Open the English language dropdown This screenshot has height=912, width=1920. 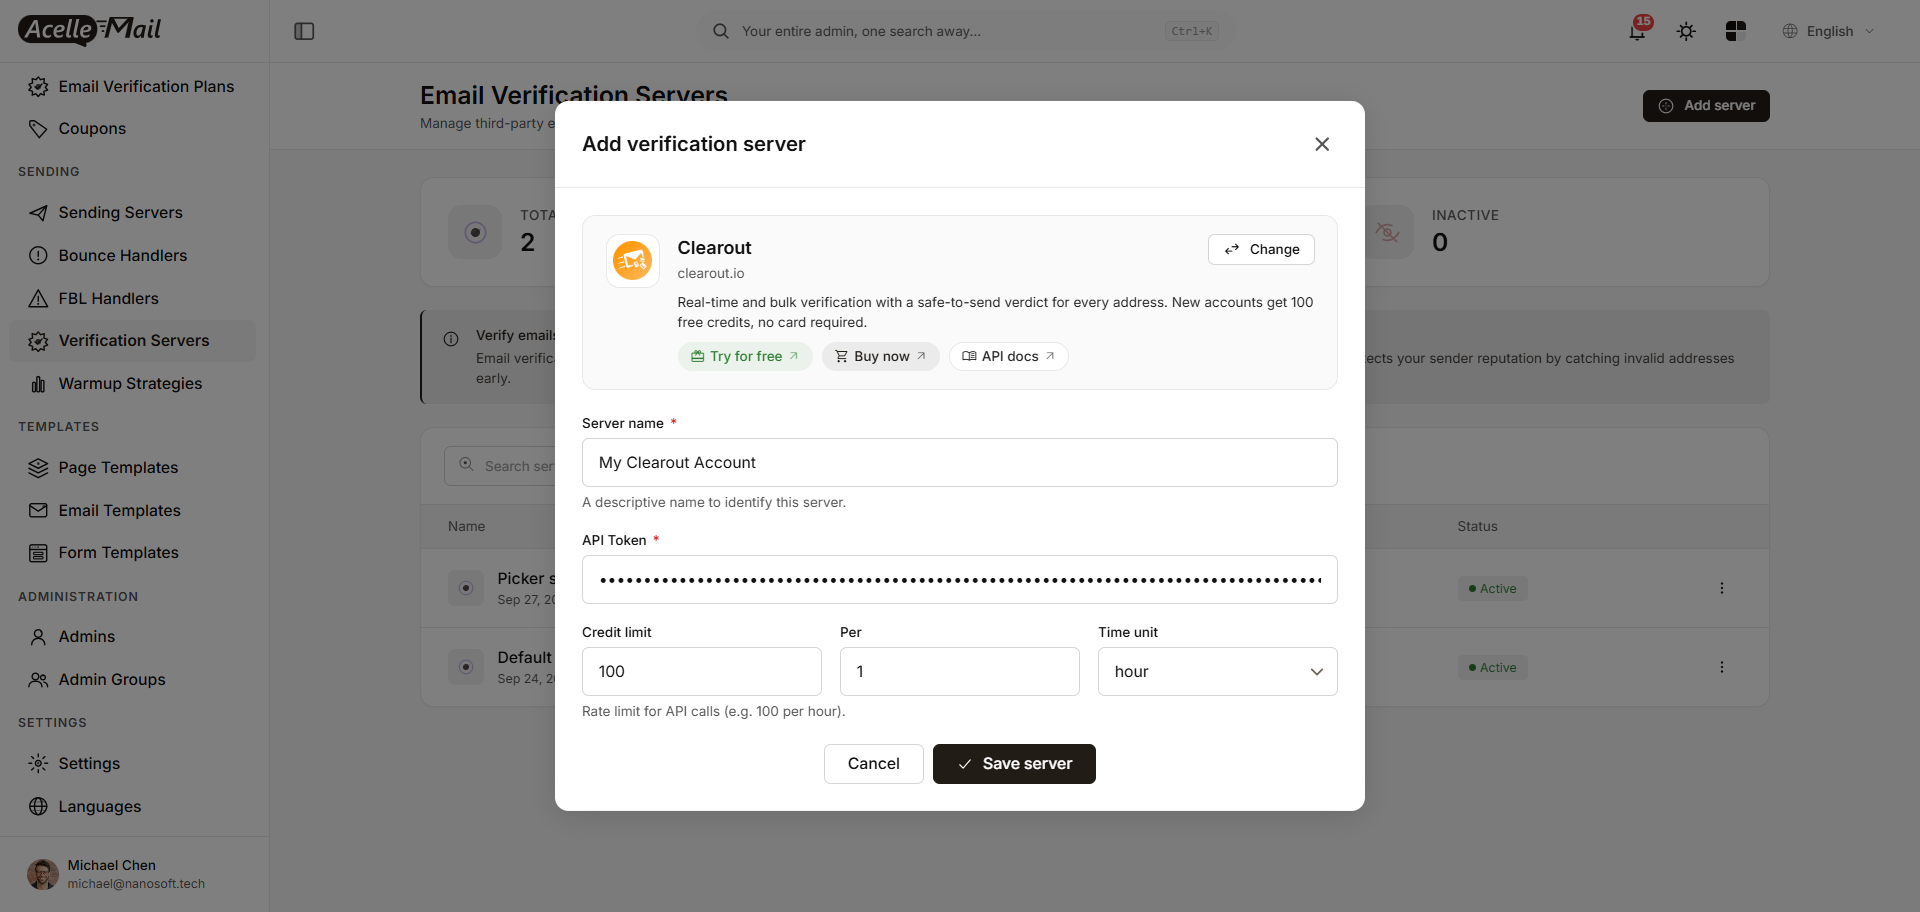[1828, 31]
